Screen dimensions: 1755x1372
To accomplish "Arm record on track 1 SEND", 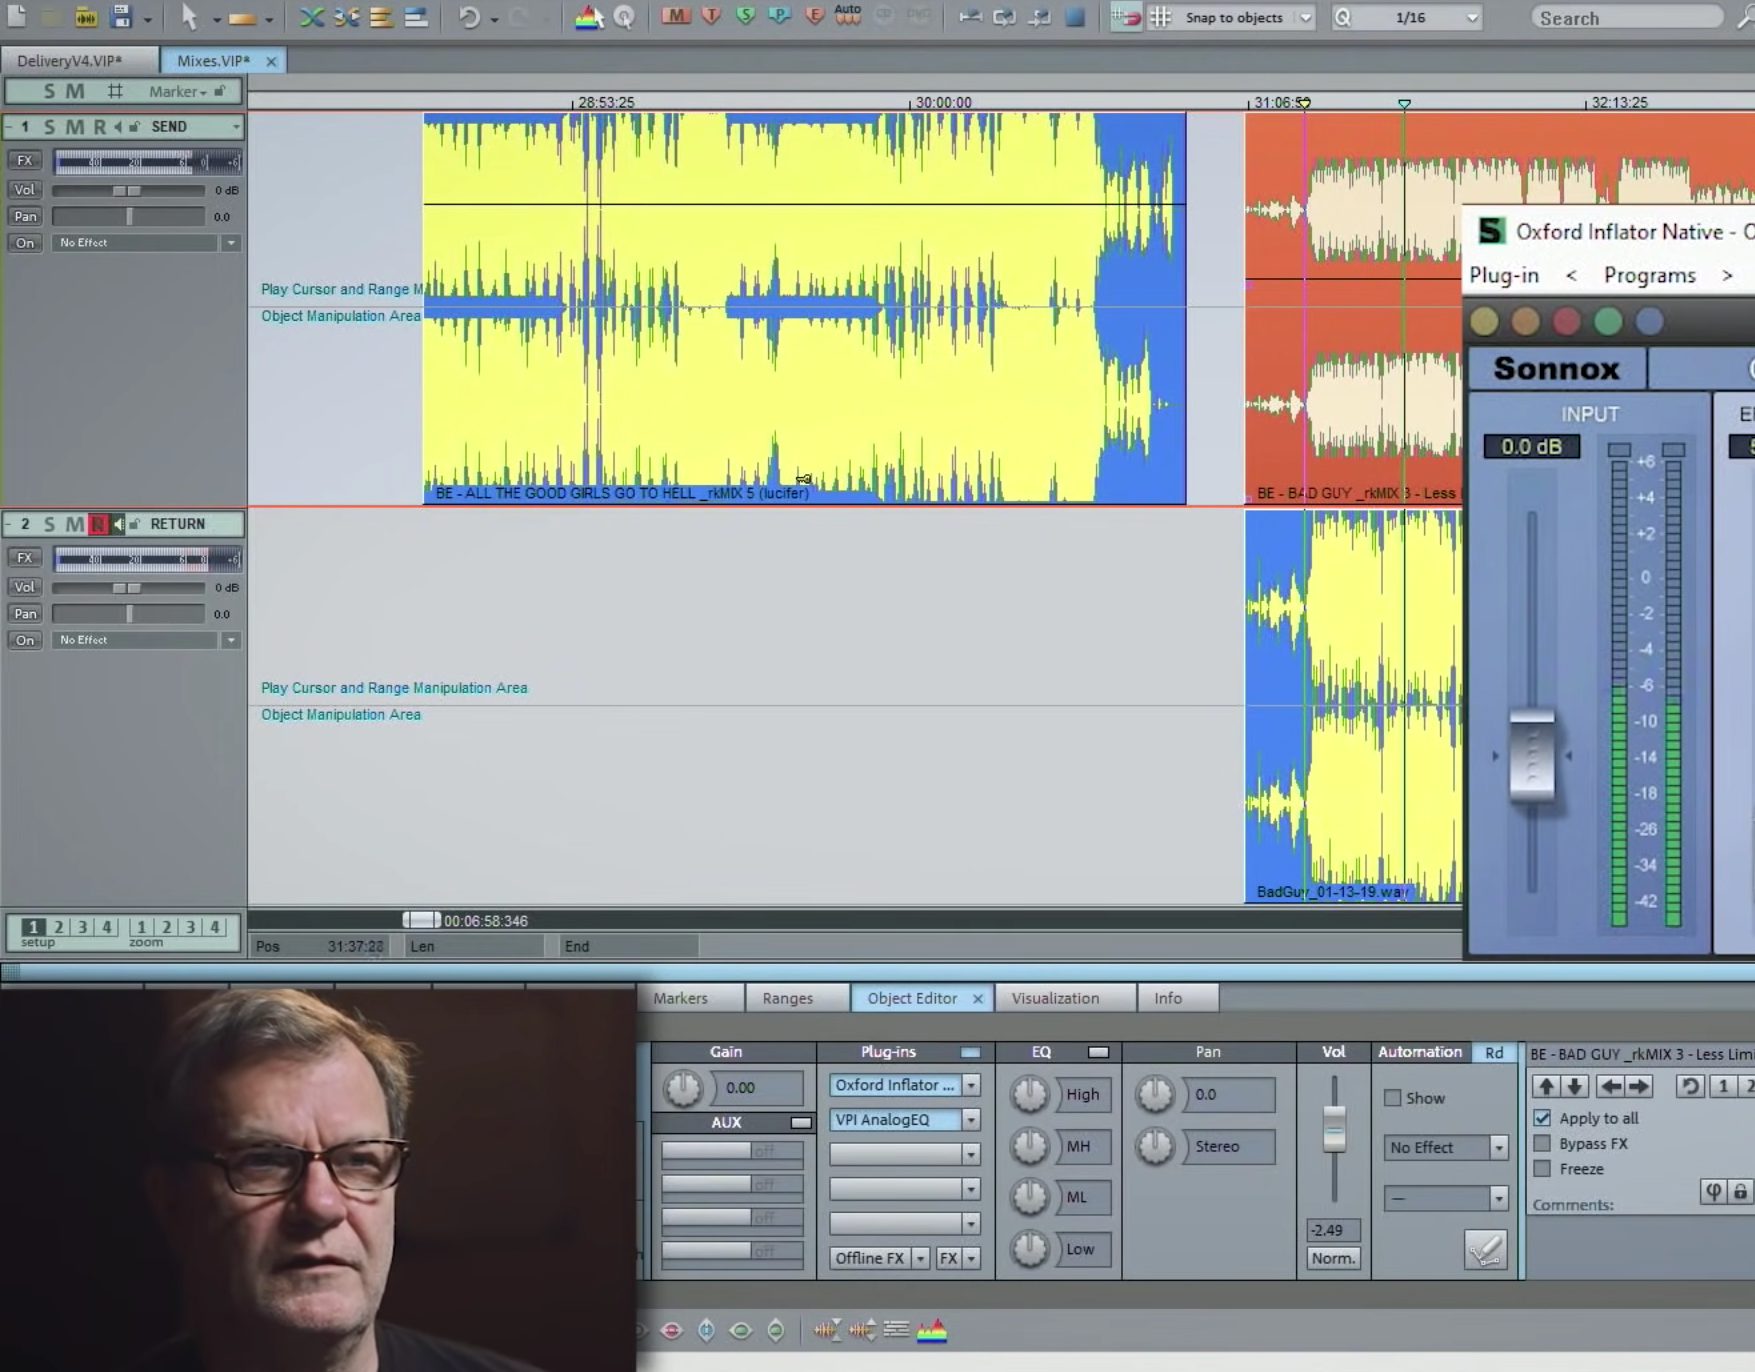I will point(99,127).
